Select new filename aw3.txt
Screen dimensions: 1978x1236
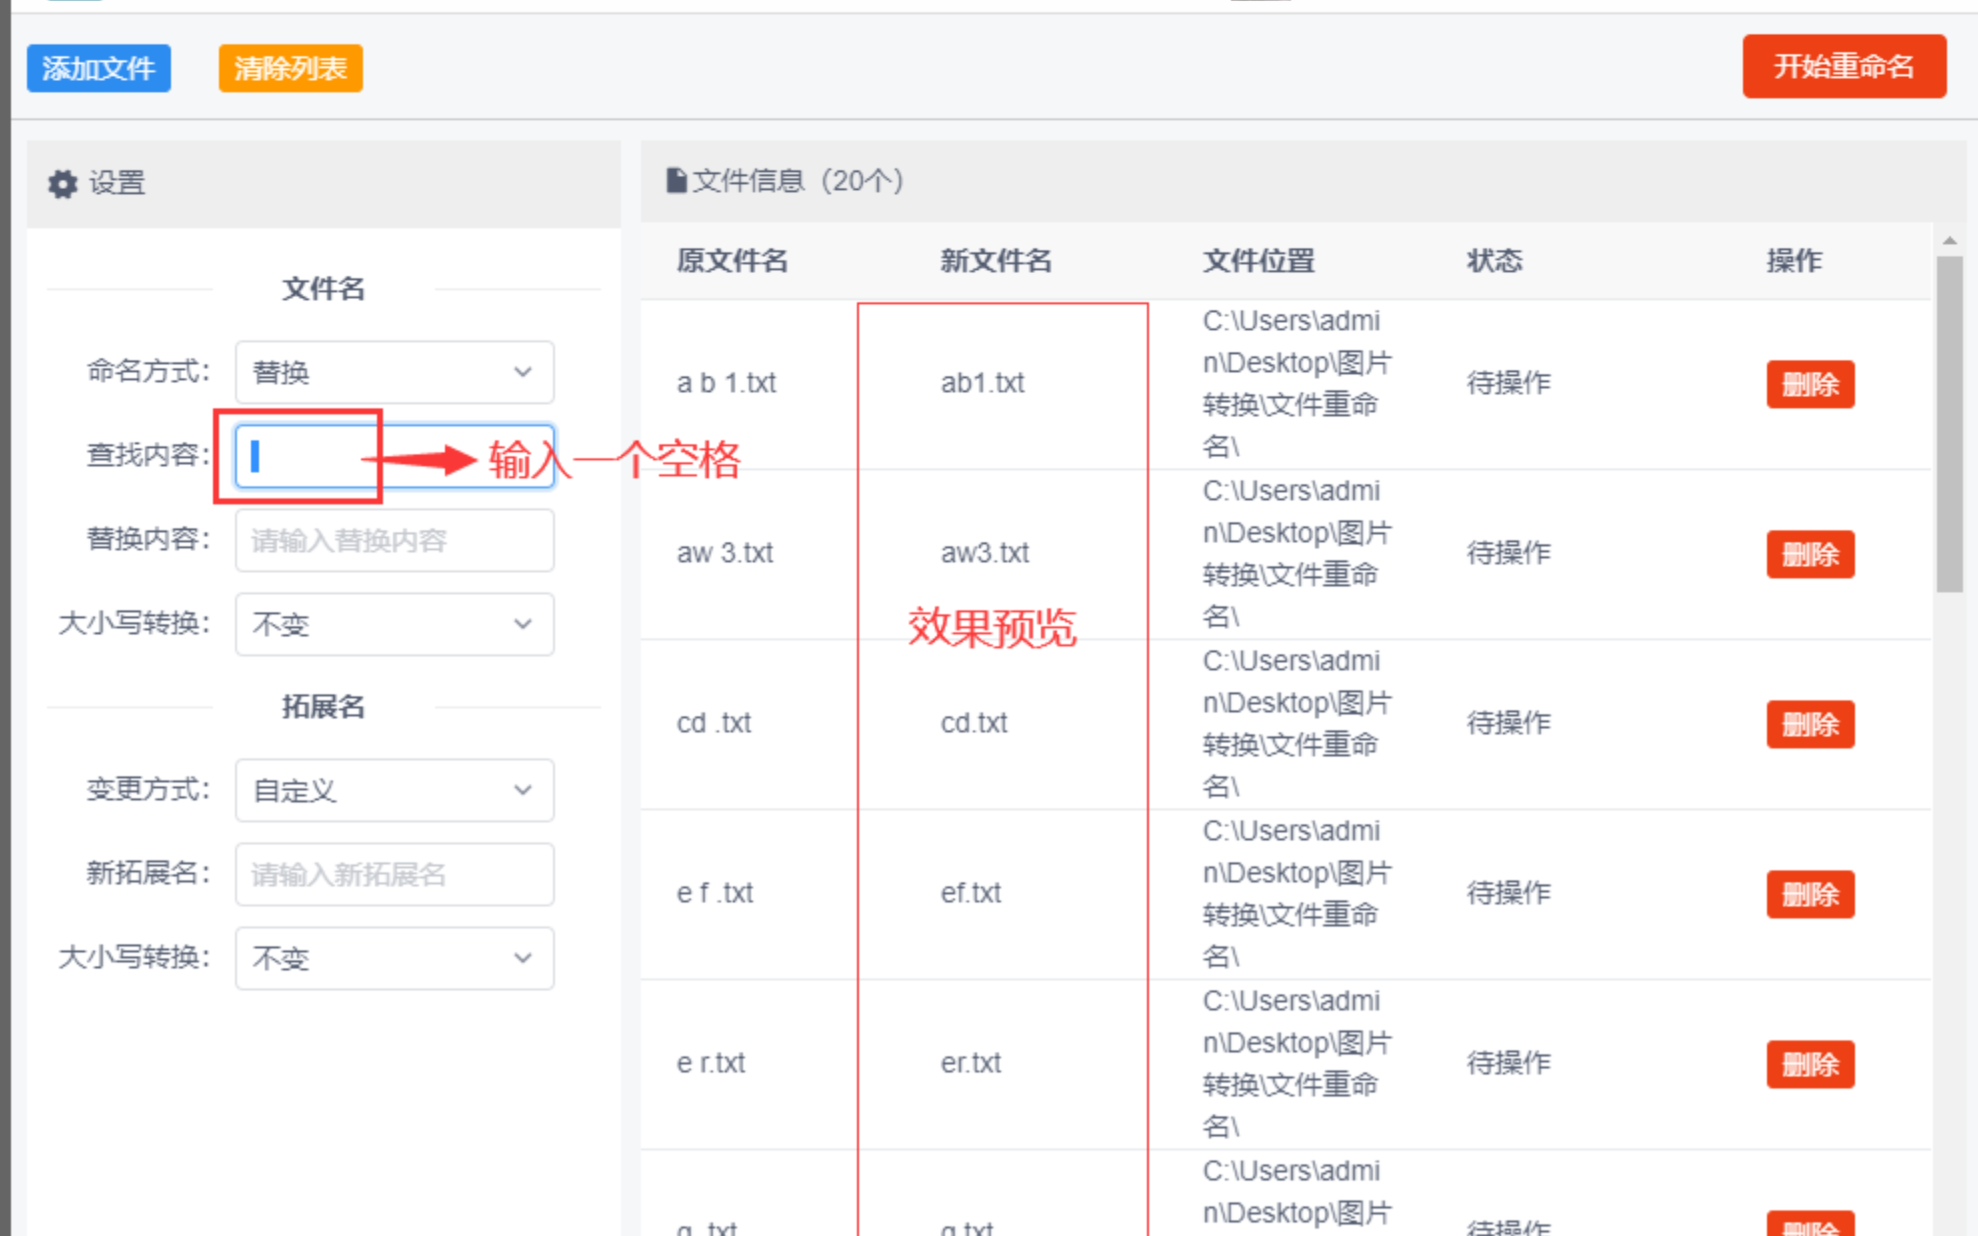985,553
